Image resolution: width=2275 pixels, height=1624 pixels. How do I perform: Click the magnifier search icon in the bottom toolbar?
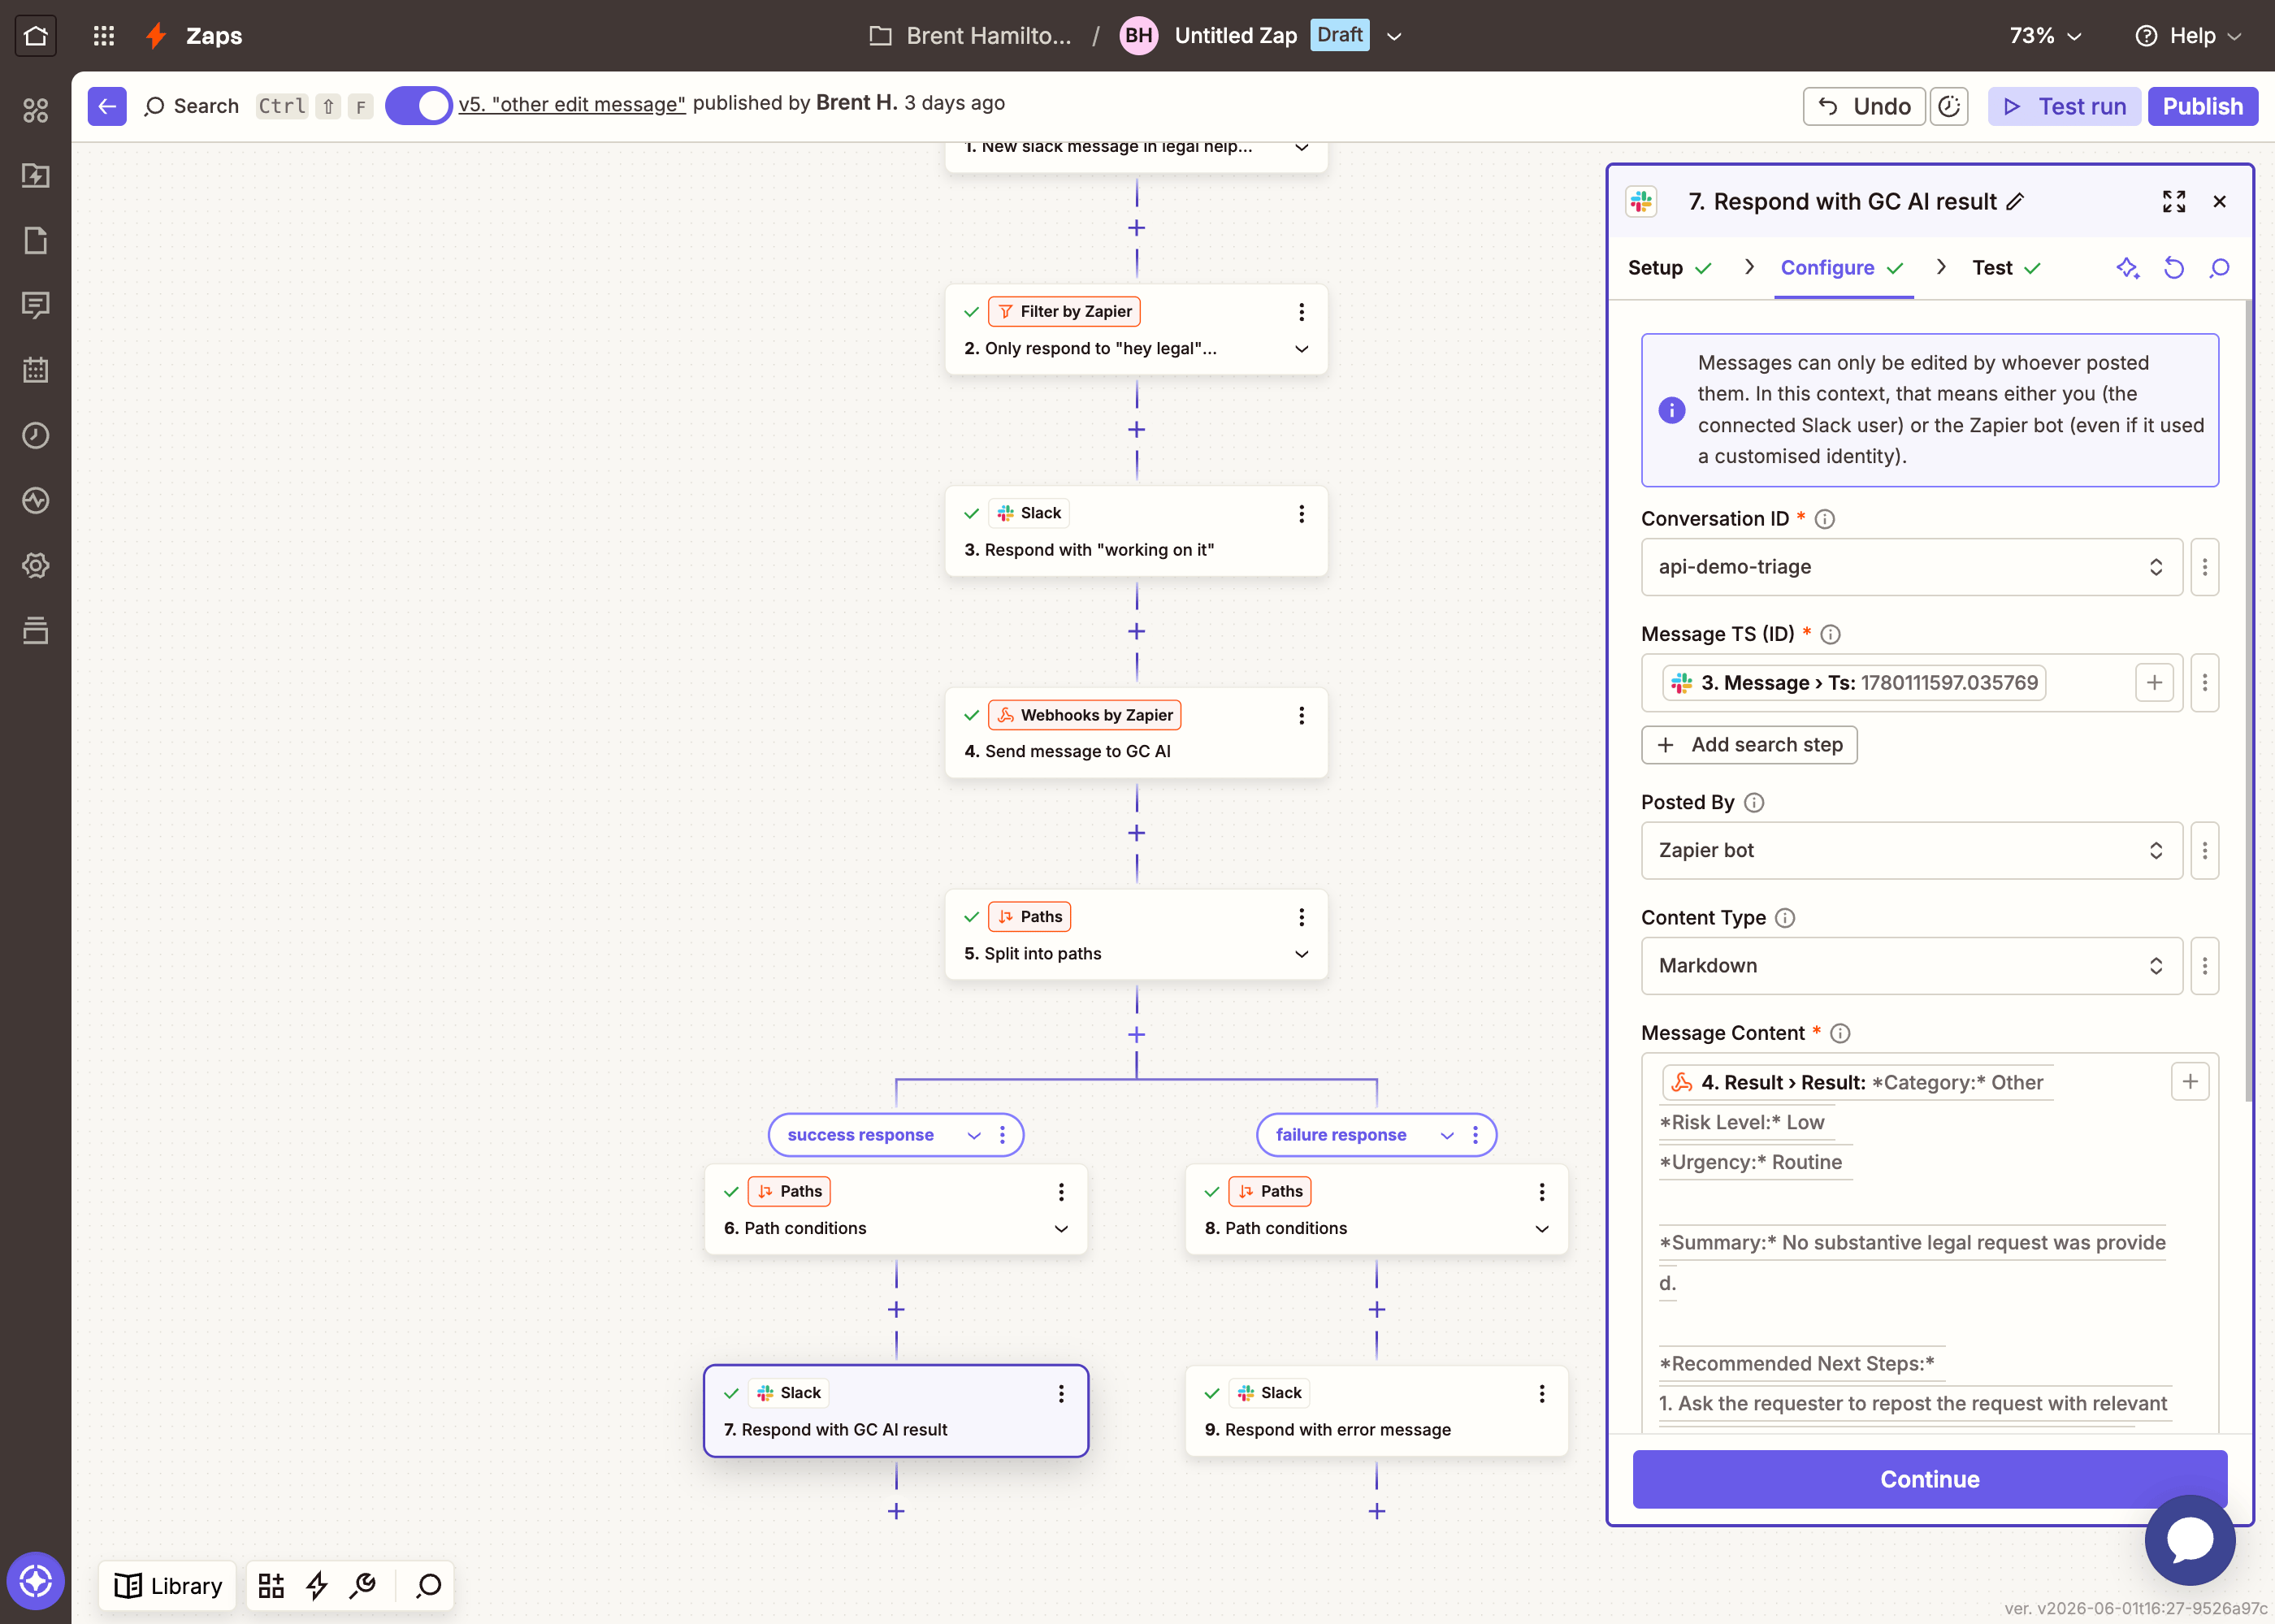(x=429, y=1585)
